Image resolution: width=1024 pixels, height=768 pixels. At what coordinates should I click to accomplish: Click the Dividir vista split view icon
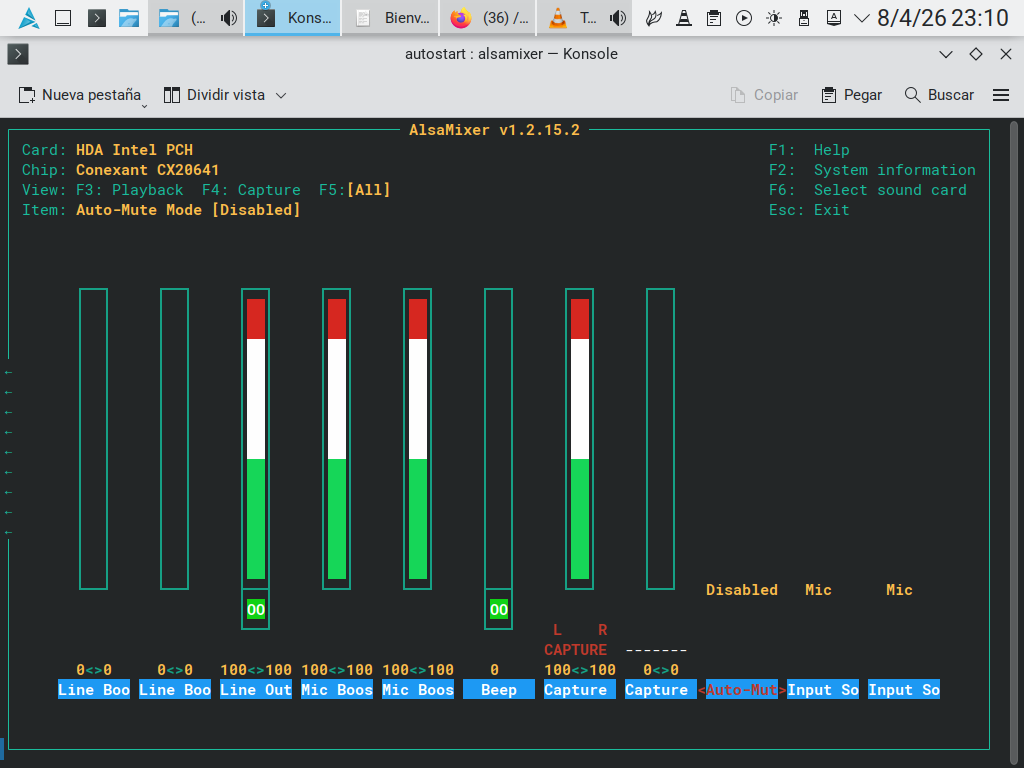pyautogui.click(x=172, y=95)
